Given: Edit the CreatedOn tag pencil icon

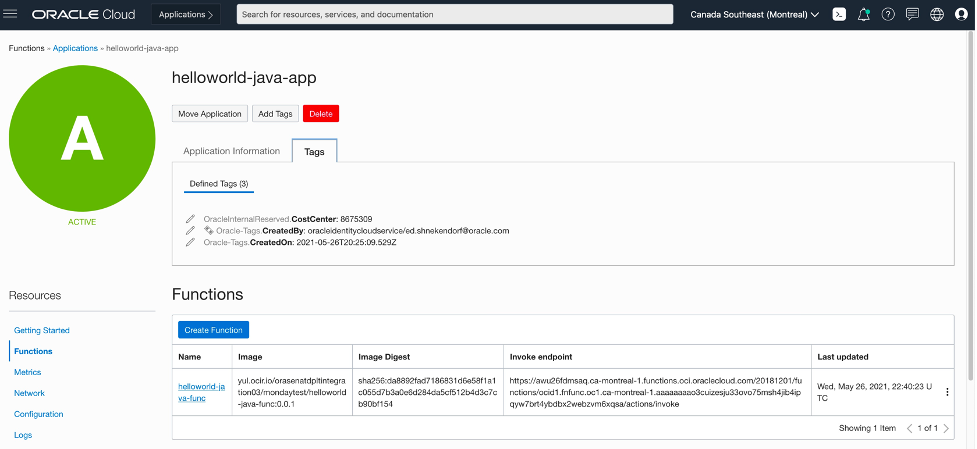Looking at the screenshot, I should [x=191, y=242].
